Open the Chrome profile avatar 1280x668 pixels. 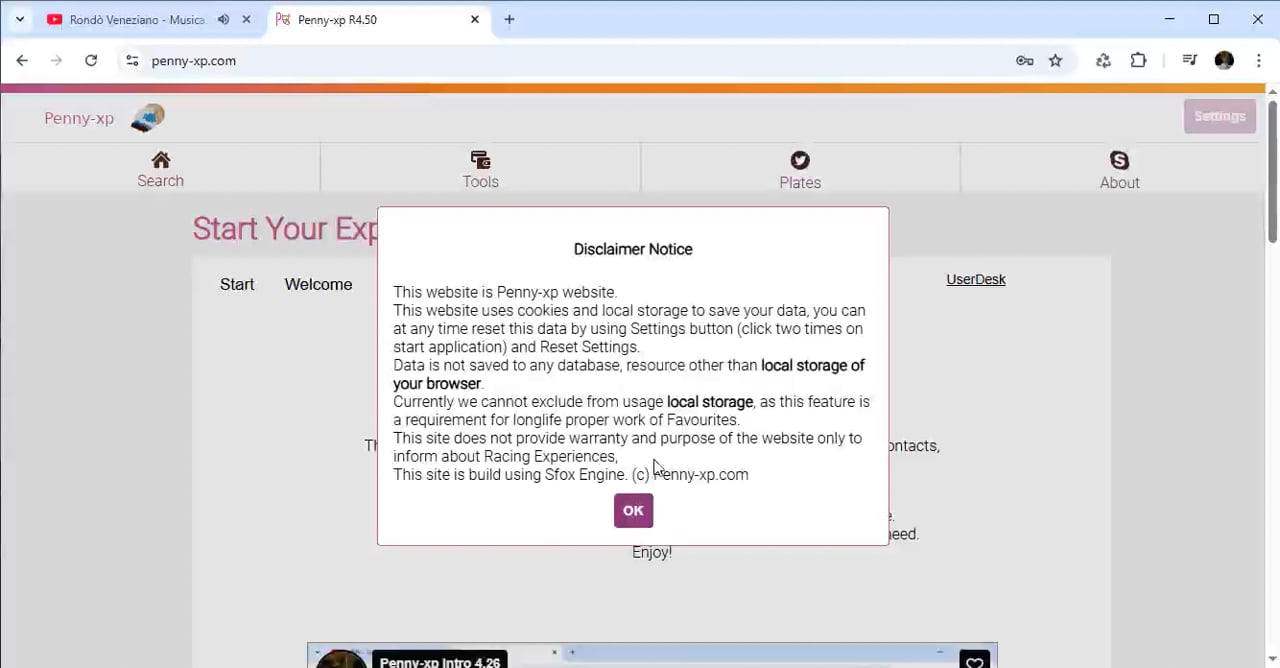point(1224,60)
